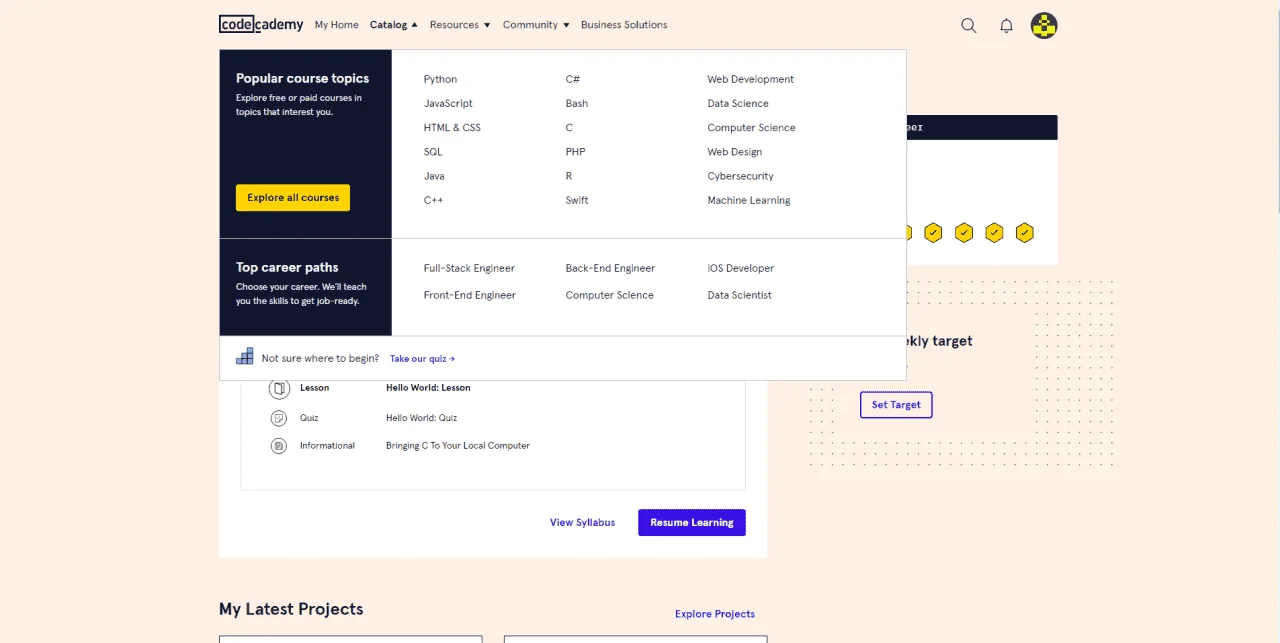Image resolution: width=1280 pixels, height=643 pixels.
Task: Open Full-Stack Engineer career path
Action: click(469, 268)
